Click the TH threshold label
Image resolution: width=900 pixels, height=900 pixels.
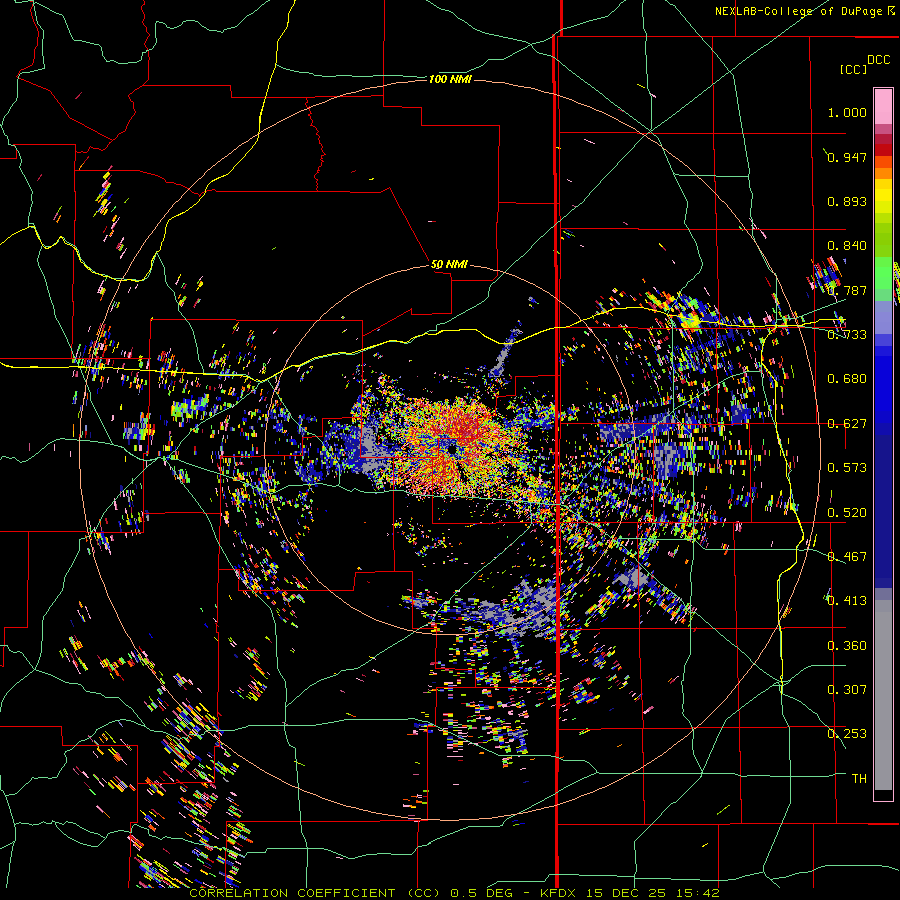[859, 779]
